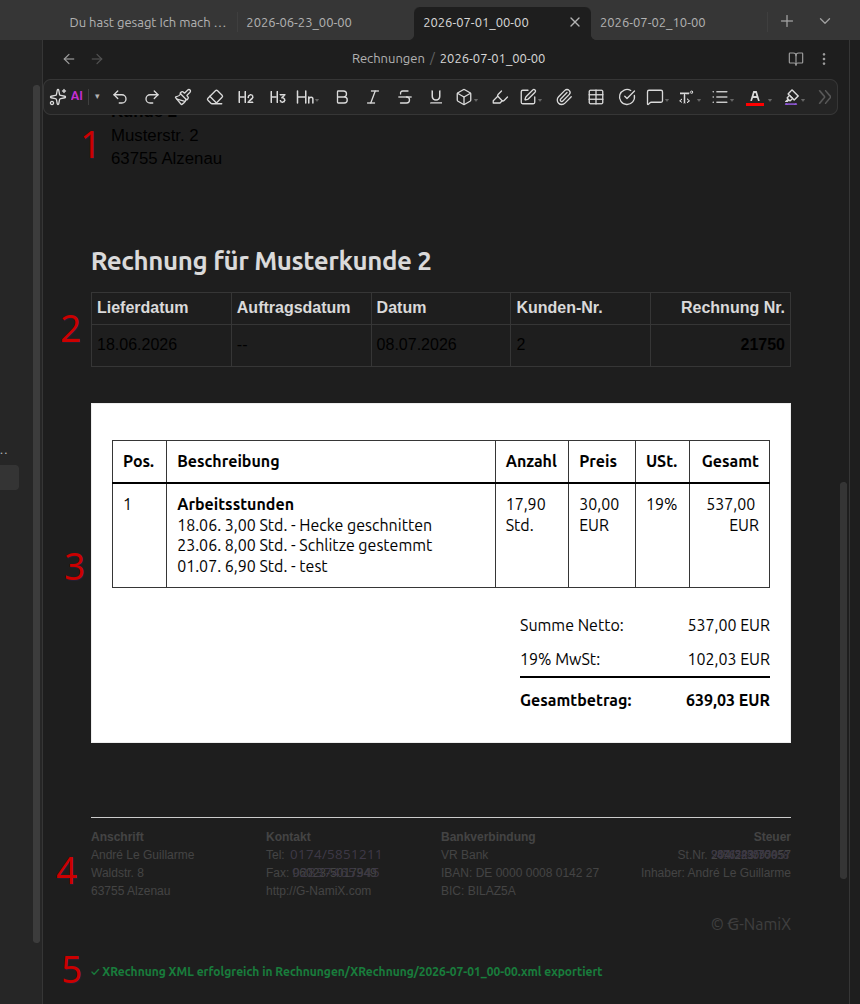860x1004 pixels.
Task: Open the cube block insert dropdown
Action: [467, 97]
